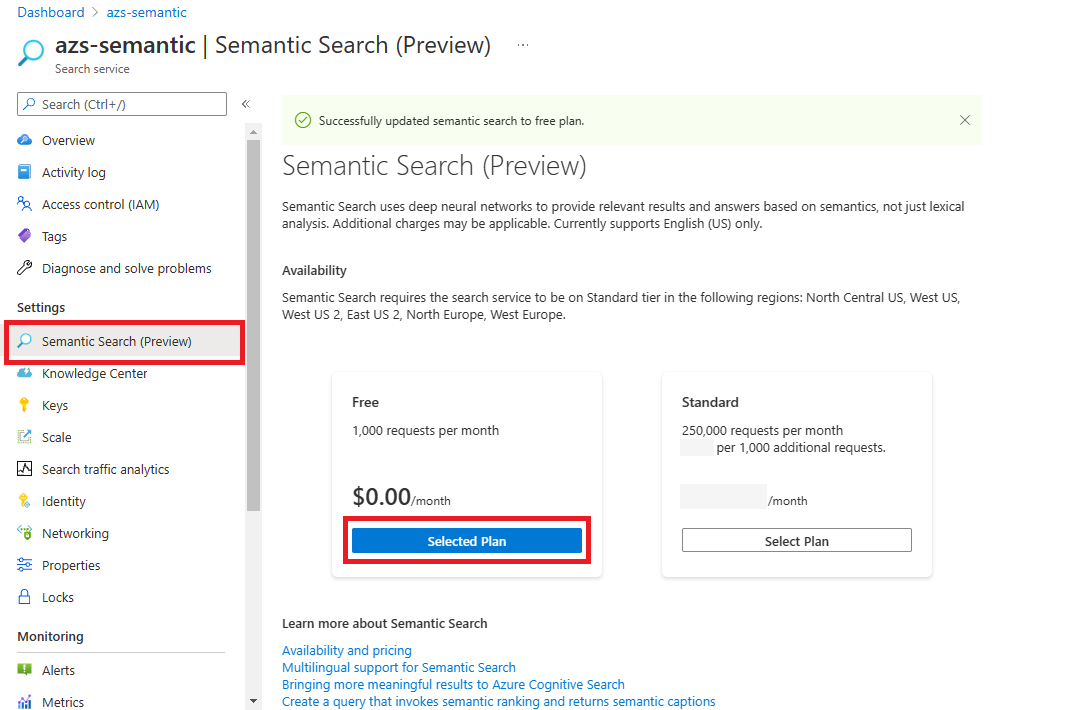The image size is (1070, 710).
Task: Dismiss the success notification banner
Action: click(965, 120)
